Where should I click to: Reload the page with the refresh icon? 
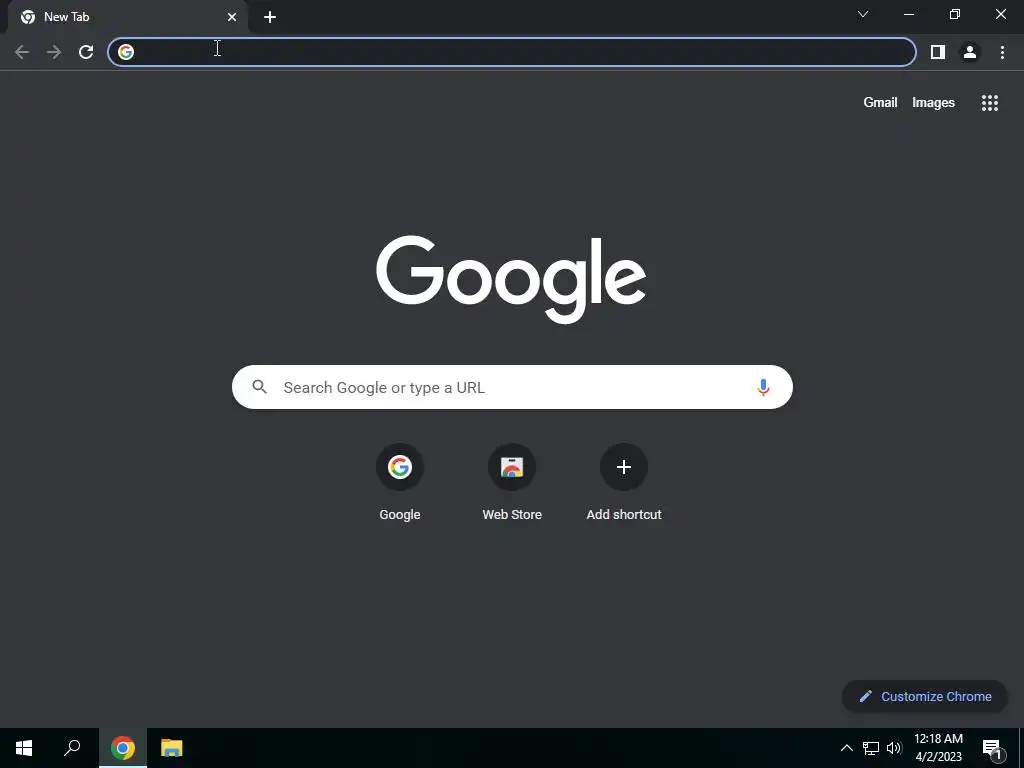[86, 52]
